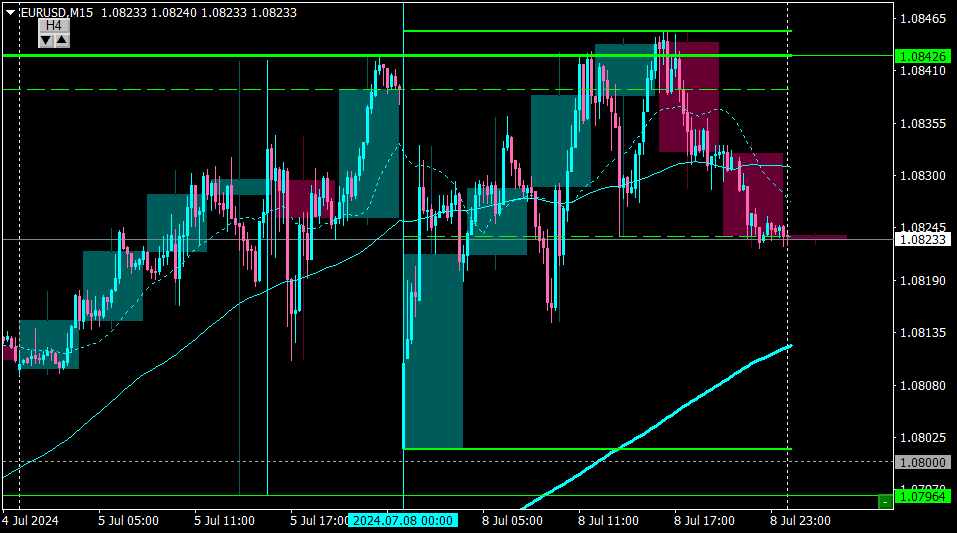The width and height of the screenshot is (957, 533).
Task: Open the chart menu triangle beside EURUSD
Action: [10, 12]
